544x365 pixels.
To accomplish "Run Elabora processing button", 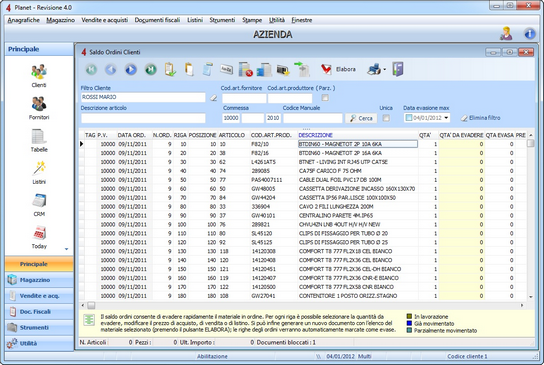I will [338, 69].
